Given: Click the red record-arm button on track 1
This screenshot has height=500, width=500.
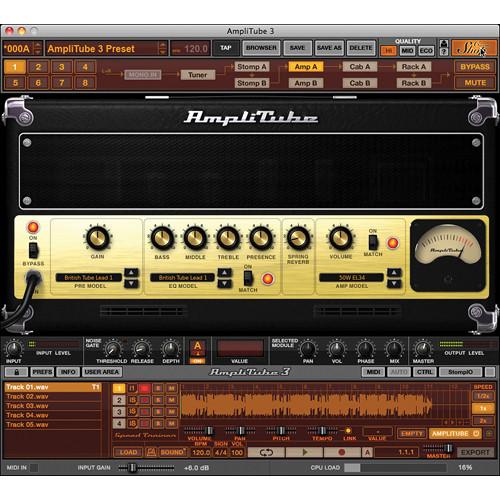Looking at the screenshot, I should click(x=145, y=388).
